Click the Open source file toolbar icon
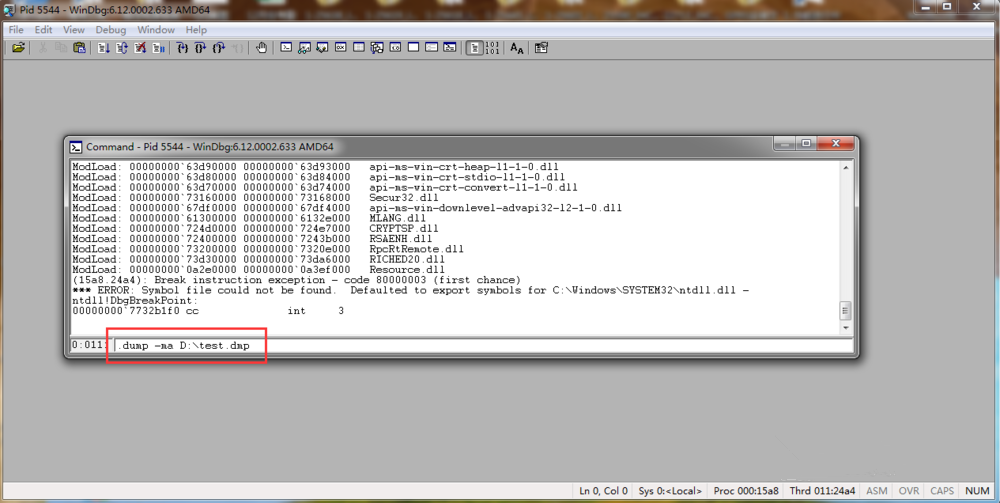This screenshot has height=503, width=1000. pyautogui.click(x=18, y=48)
